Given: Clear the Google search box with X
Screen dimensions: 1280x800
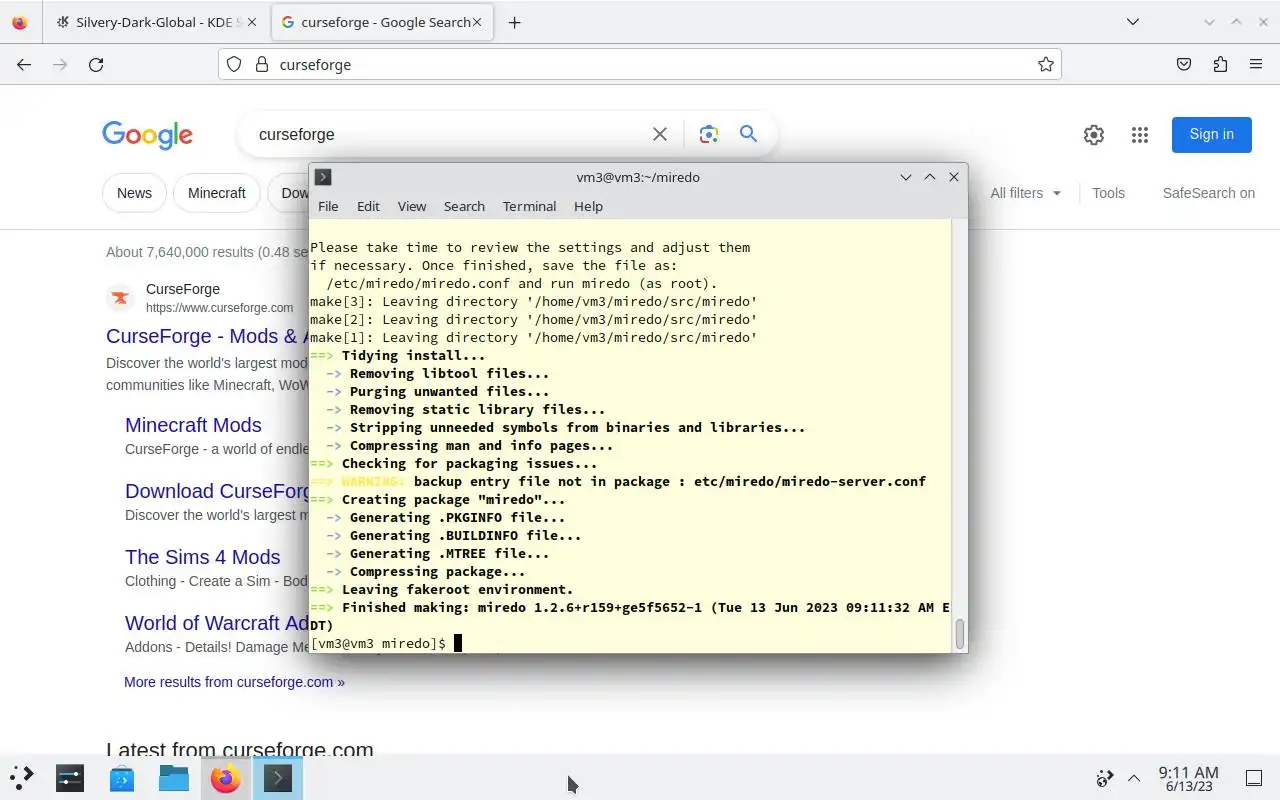Looking at the screenshot, I should click(x=660, y=134).
